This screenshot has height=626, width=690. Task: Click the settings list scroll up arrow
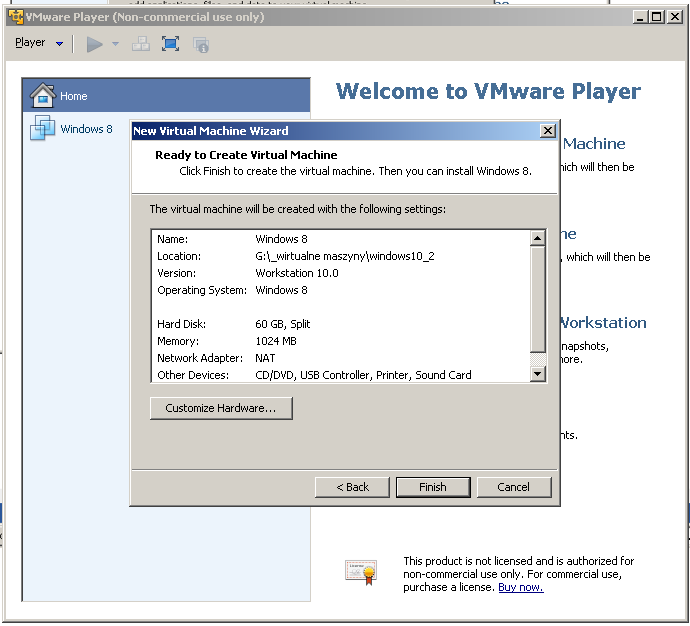[537, 238]
